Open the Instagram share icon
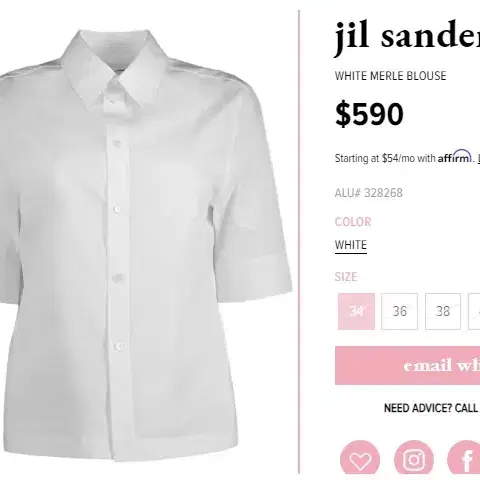This screenshot has width=480, height=480. click(x=414, y=460)
